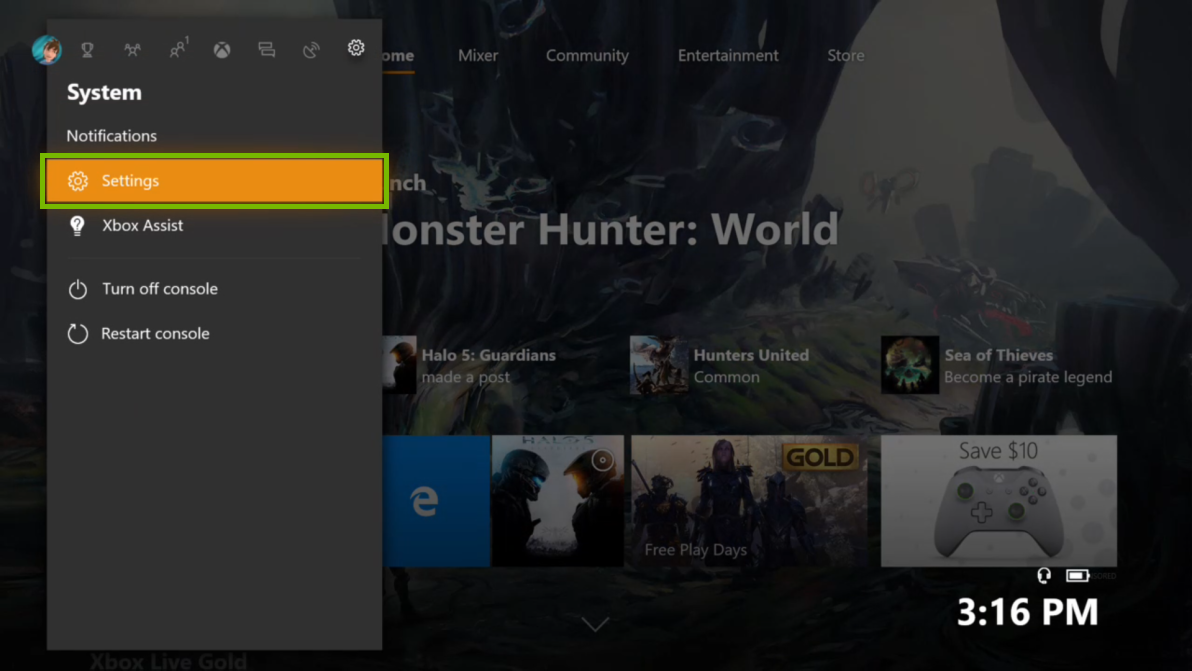Open the Community tab
Viewport: 1192px width, 671px height.
(x=587, y=55)
